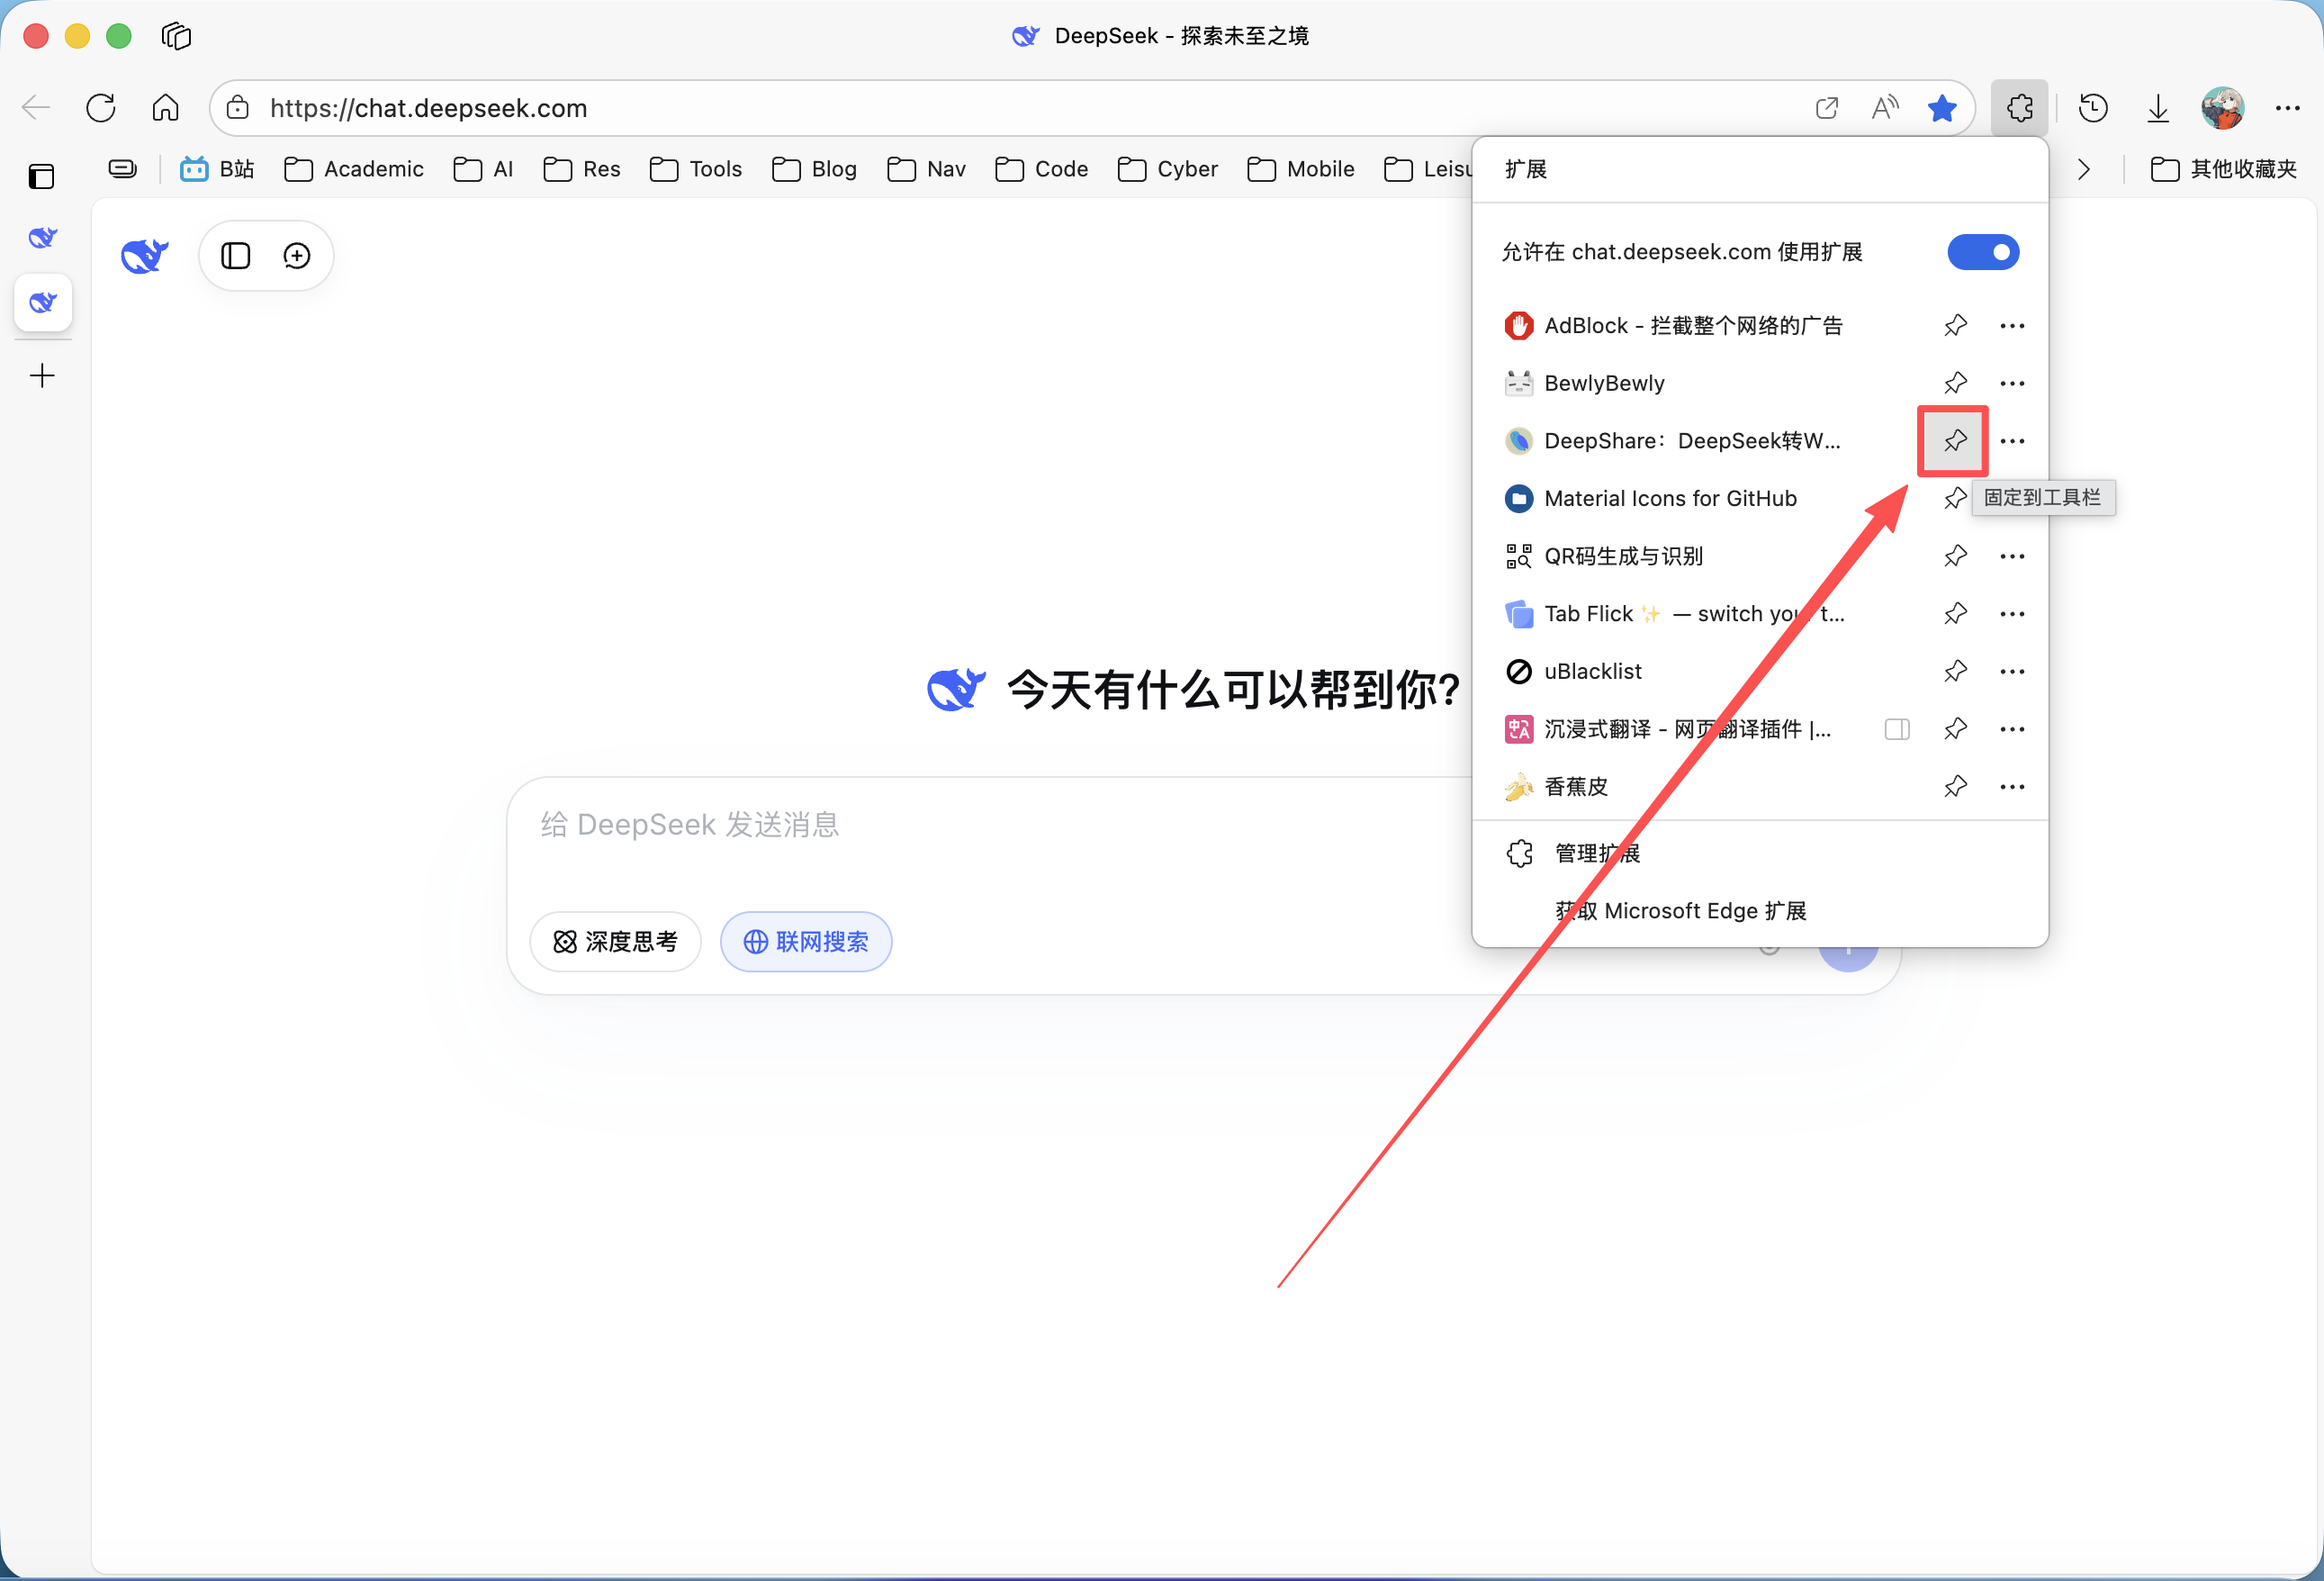Disable extensions on chat.deepseek.com switch
The width and height of the screenshot is (2324, 1581).
(1982, 252)
